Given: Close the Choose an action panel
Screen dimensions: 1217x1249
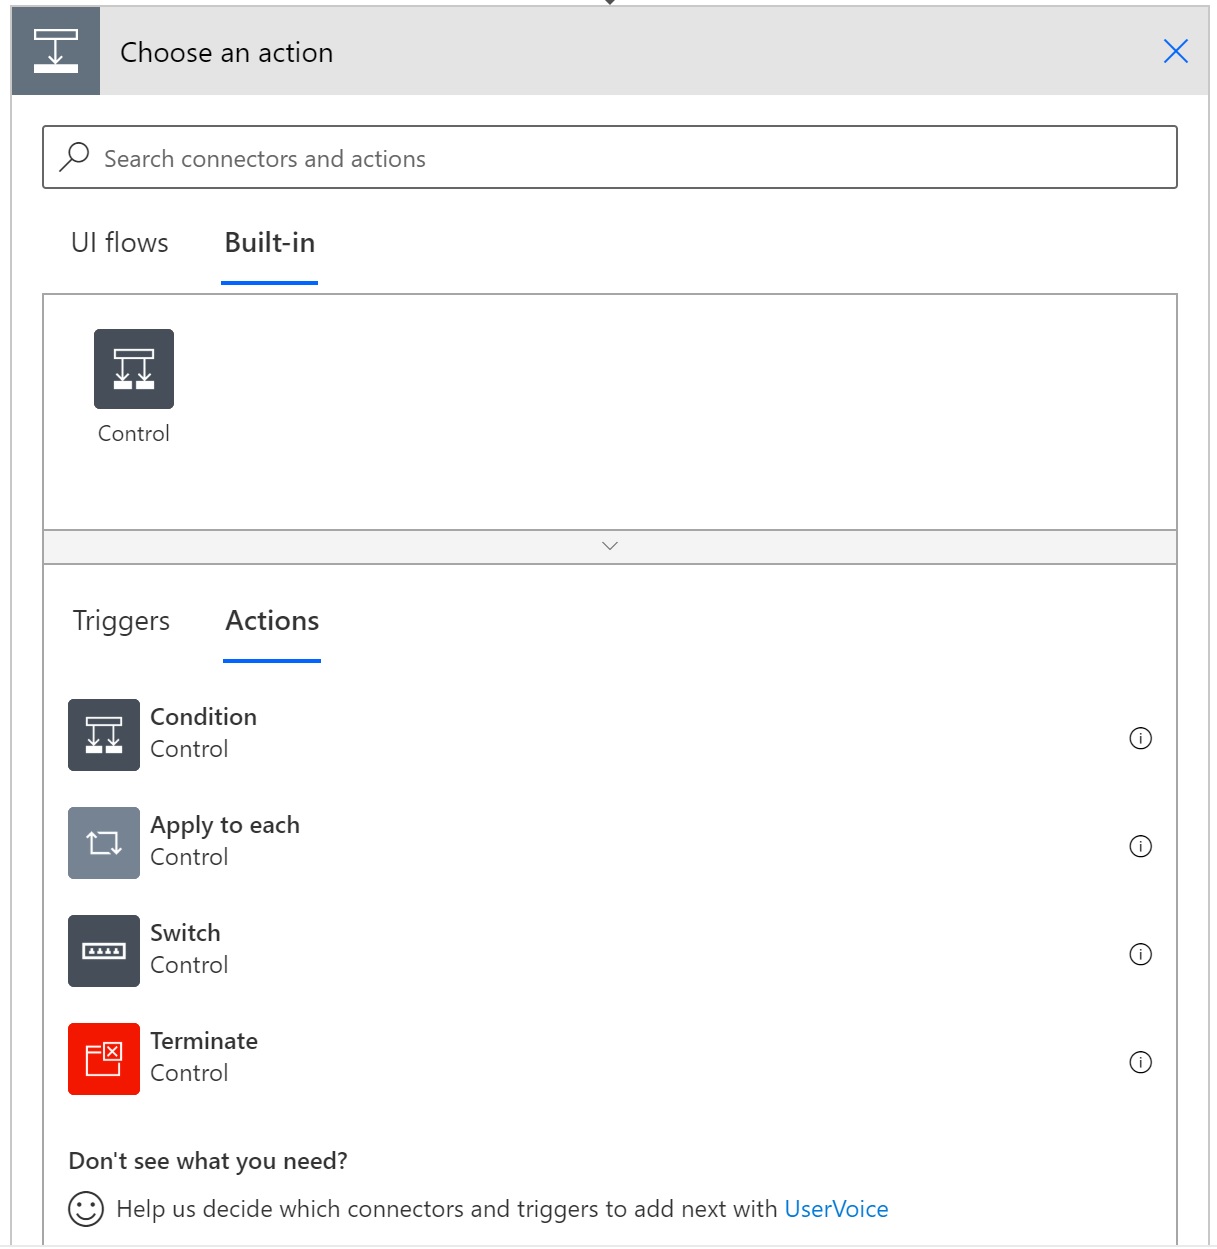Looking at the screenshot, I should coord(1175,51).
